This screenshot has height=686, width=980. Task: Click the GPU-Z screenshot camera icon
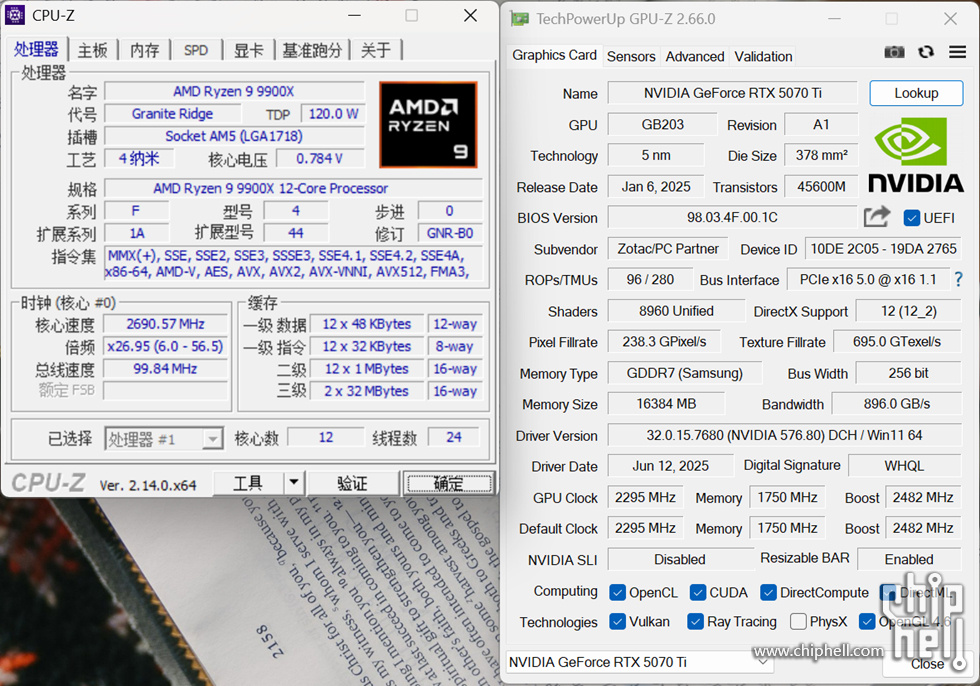[x=894, y=52]
